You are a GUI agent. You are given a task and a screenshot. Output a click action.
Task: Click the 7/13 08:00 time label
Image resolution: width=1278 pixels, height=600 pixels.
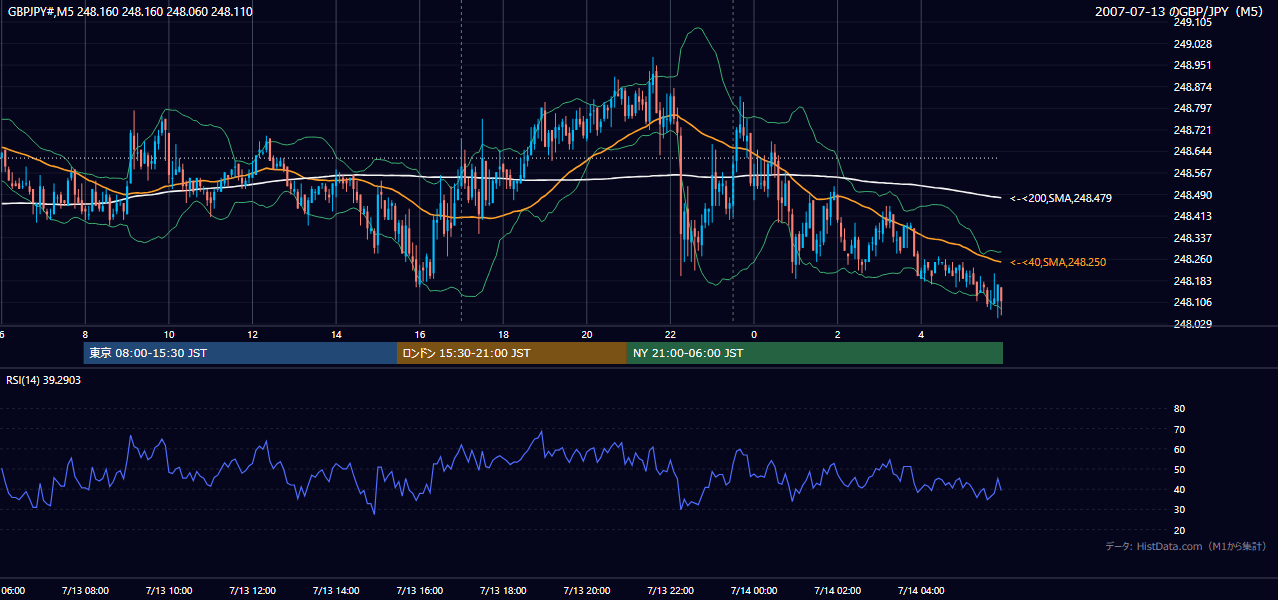[x=85, y=591]
